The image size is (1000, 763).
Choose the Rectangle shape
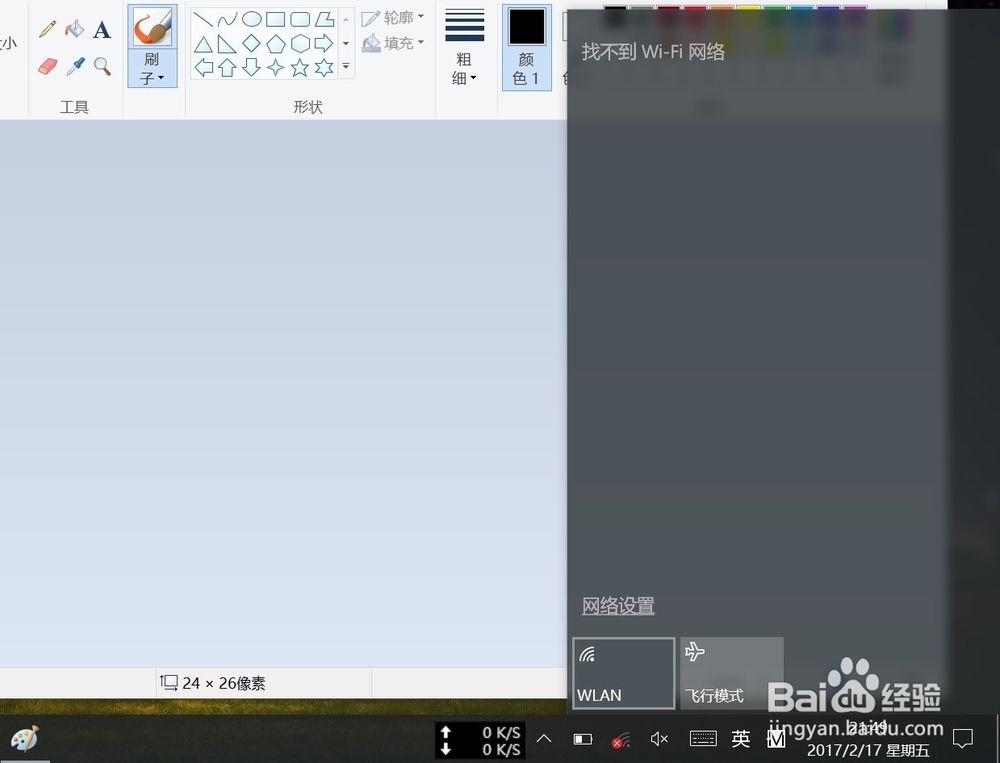click(x=276, y=19)
